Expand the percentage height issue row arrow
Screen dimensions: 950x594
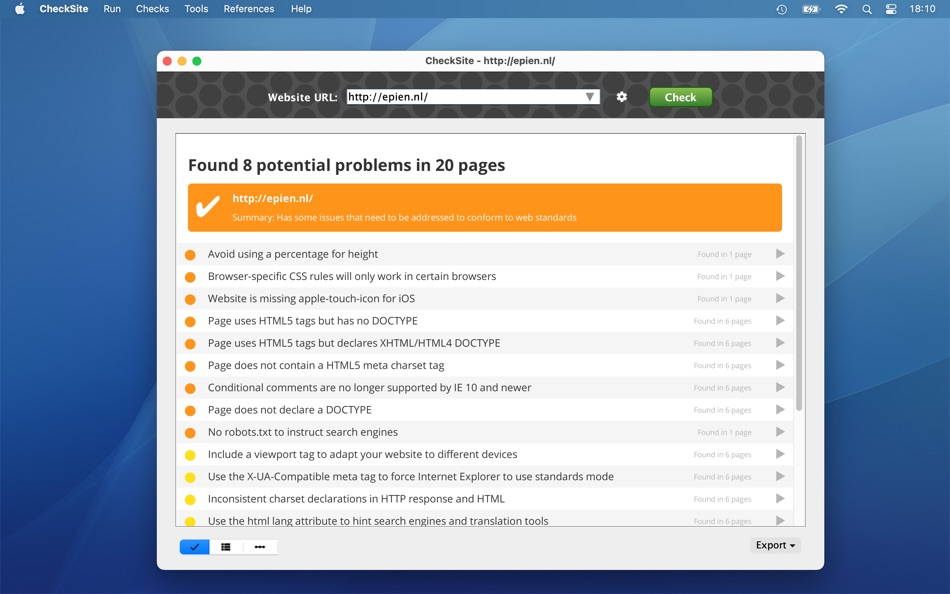click(780, 254)
